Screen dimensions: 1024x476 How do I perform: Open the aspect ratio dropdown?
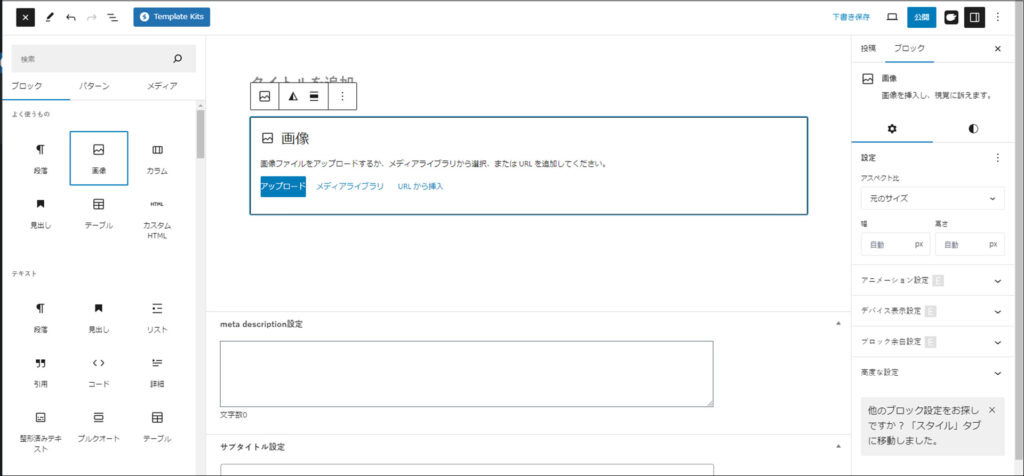click(932, 198)
